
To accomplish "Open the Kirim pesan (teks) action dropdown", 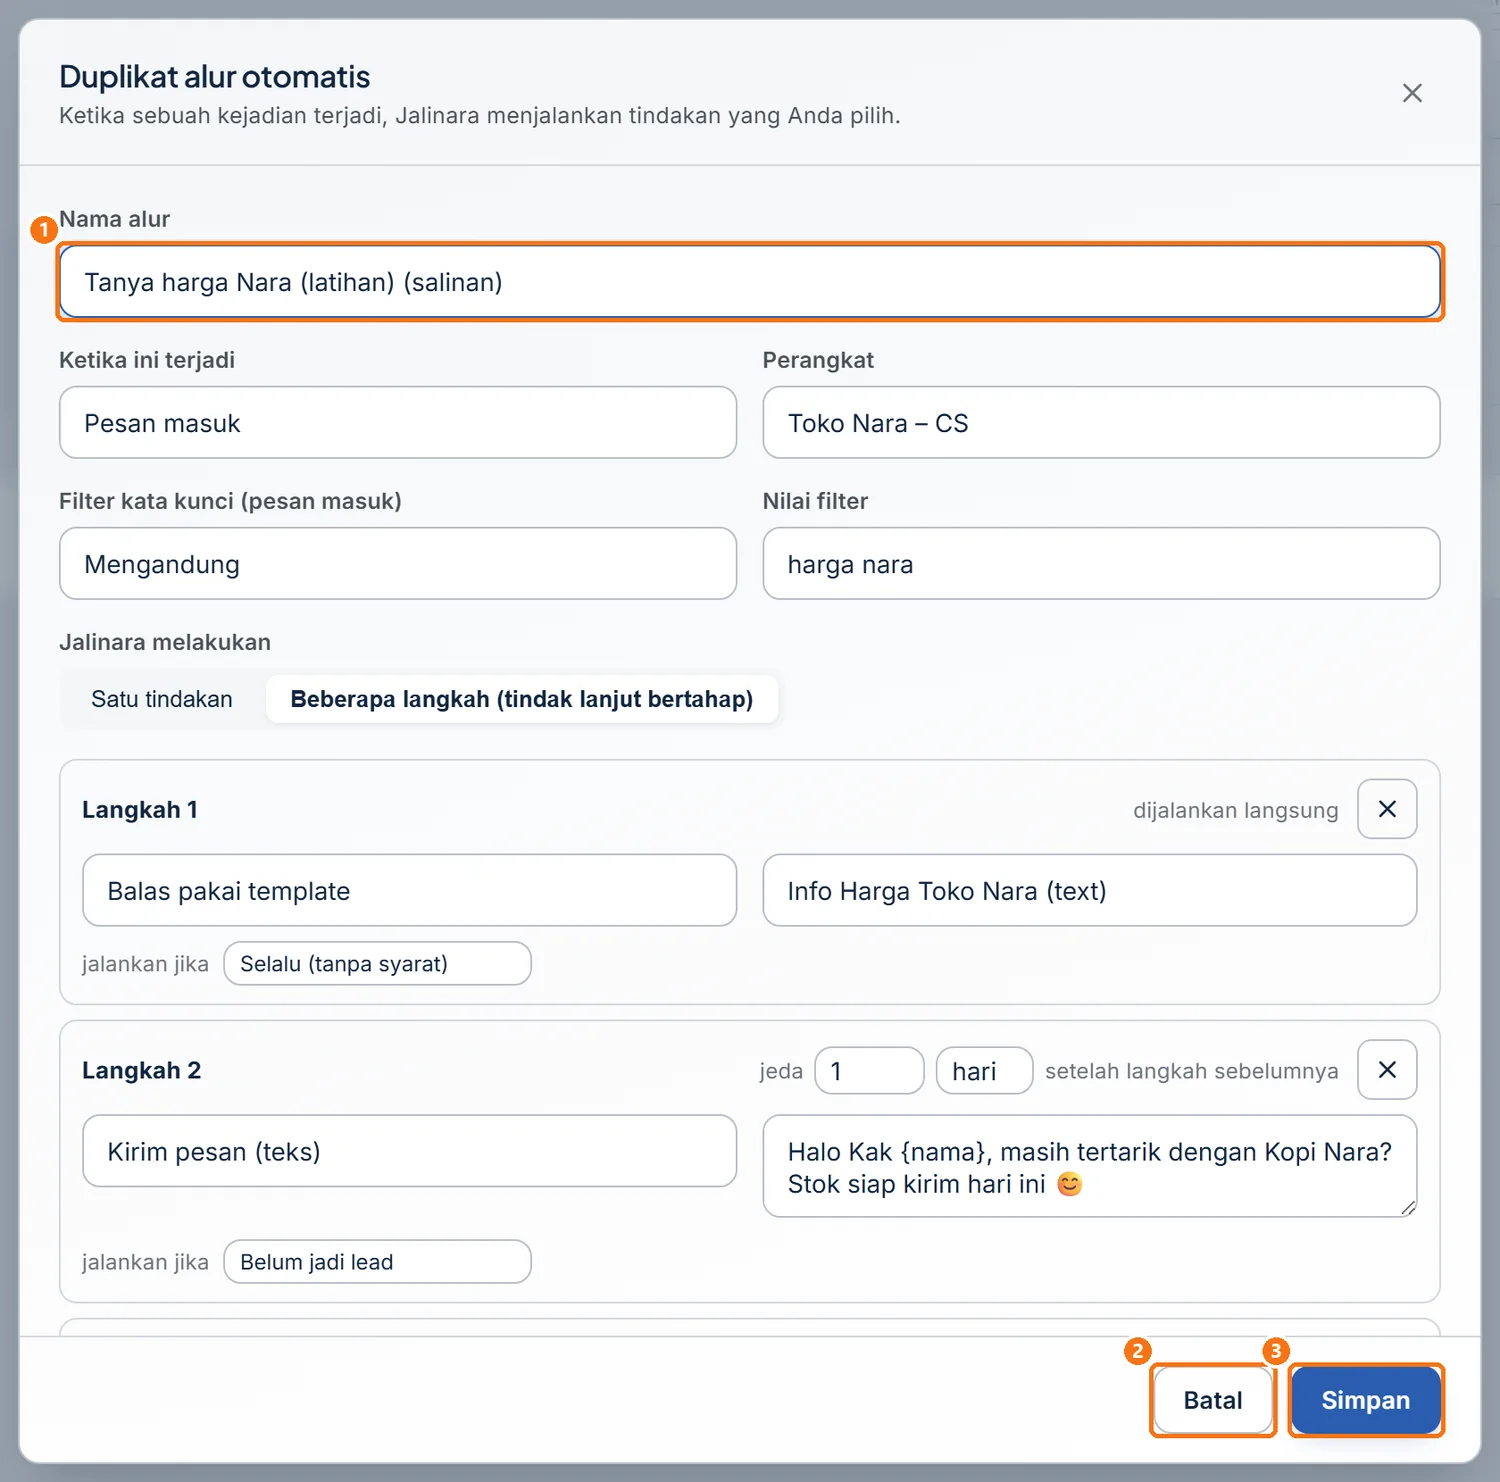I will [x=410, y=1151].
